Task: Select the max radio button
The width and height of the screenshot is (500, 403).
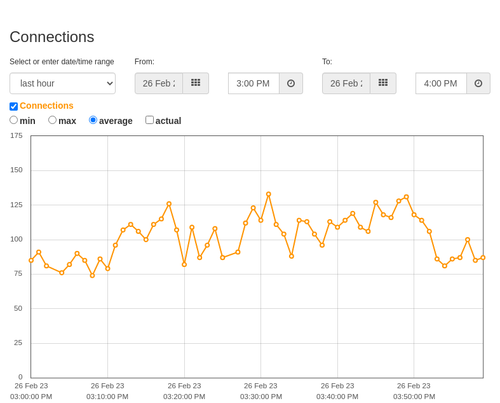Action: point(52,120)
